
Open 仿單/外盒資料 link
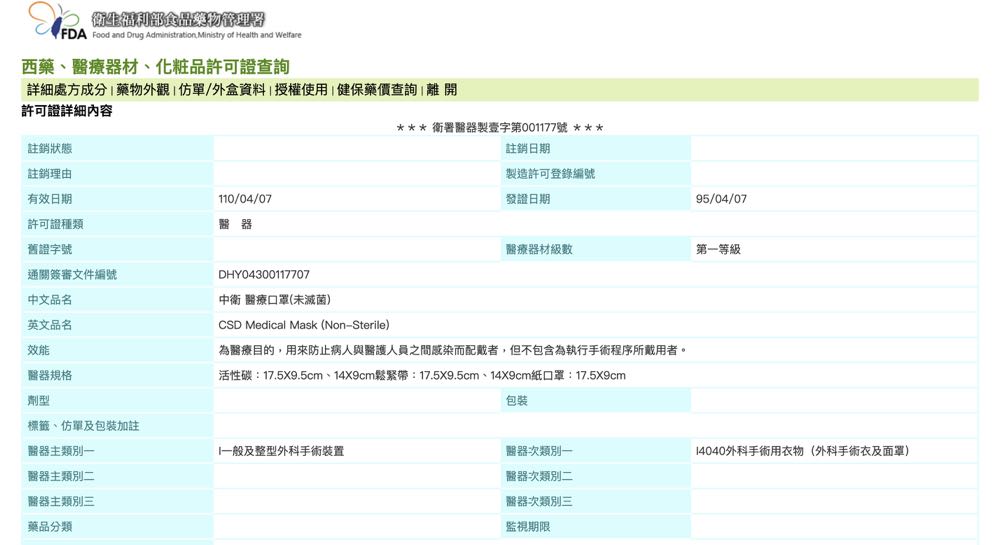(222, 90)
